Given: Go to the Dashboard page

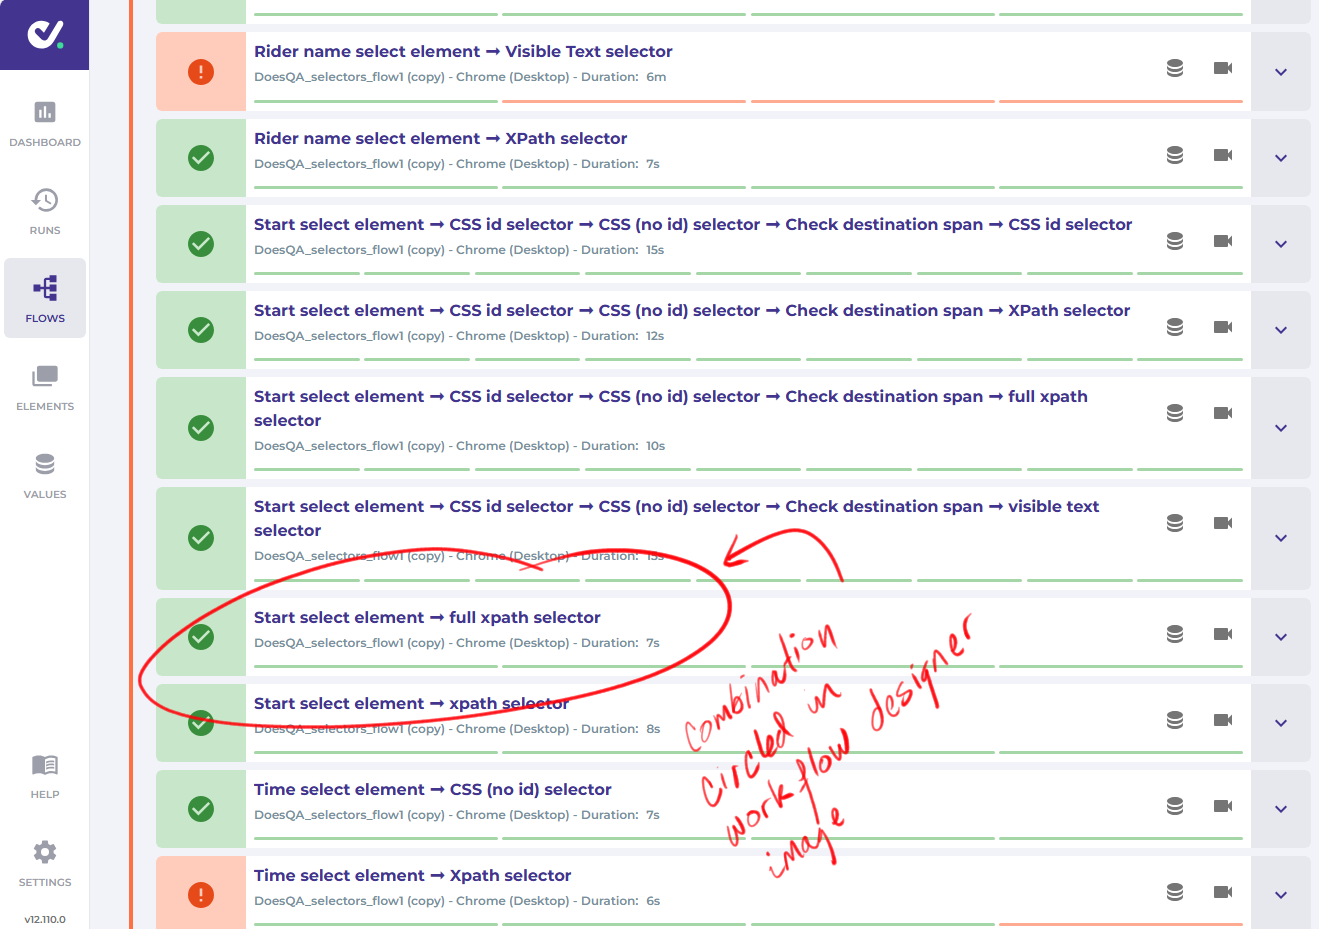Looking at the screenshot, I should click(45, 124).
